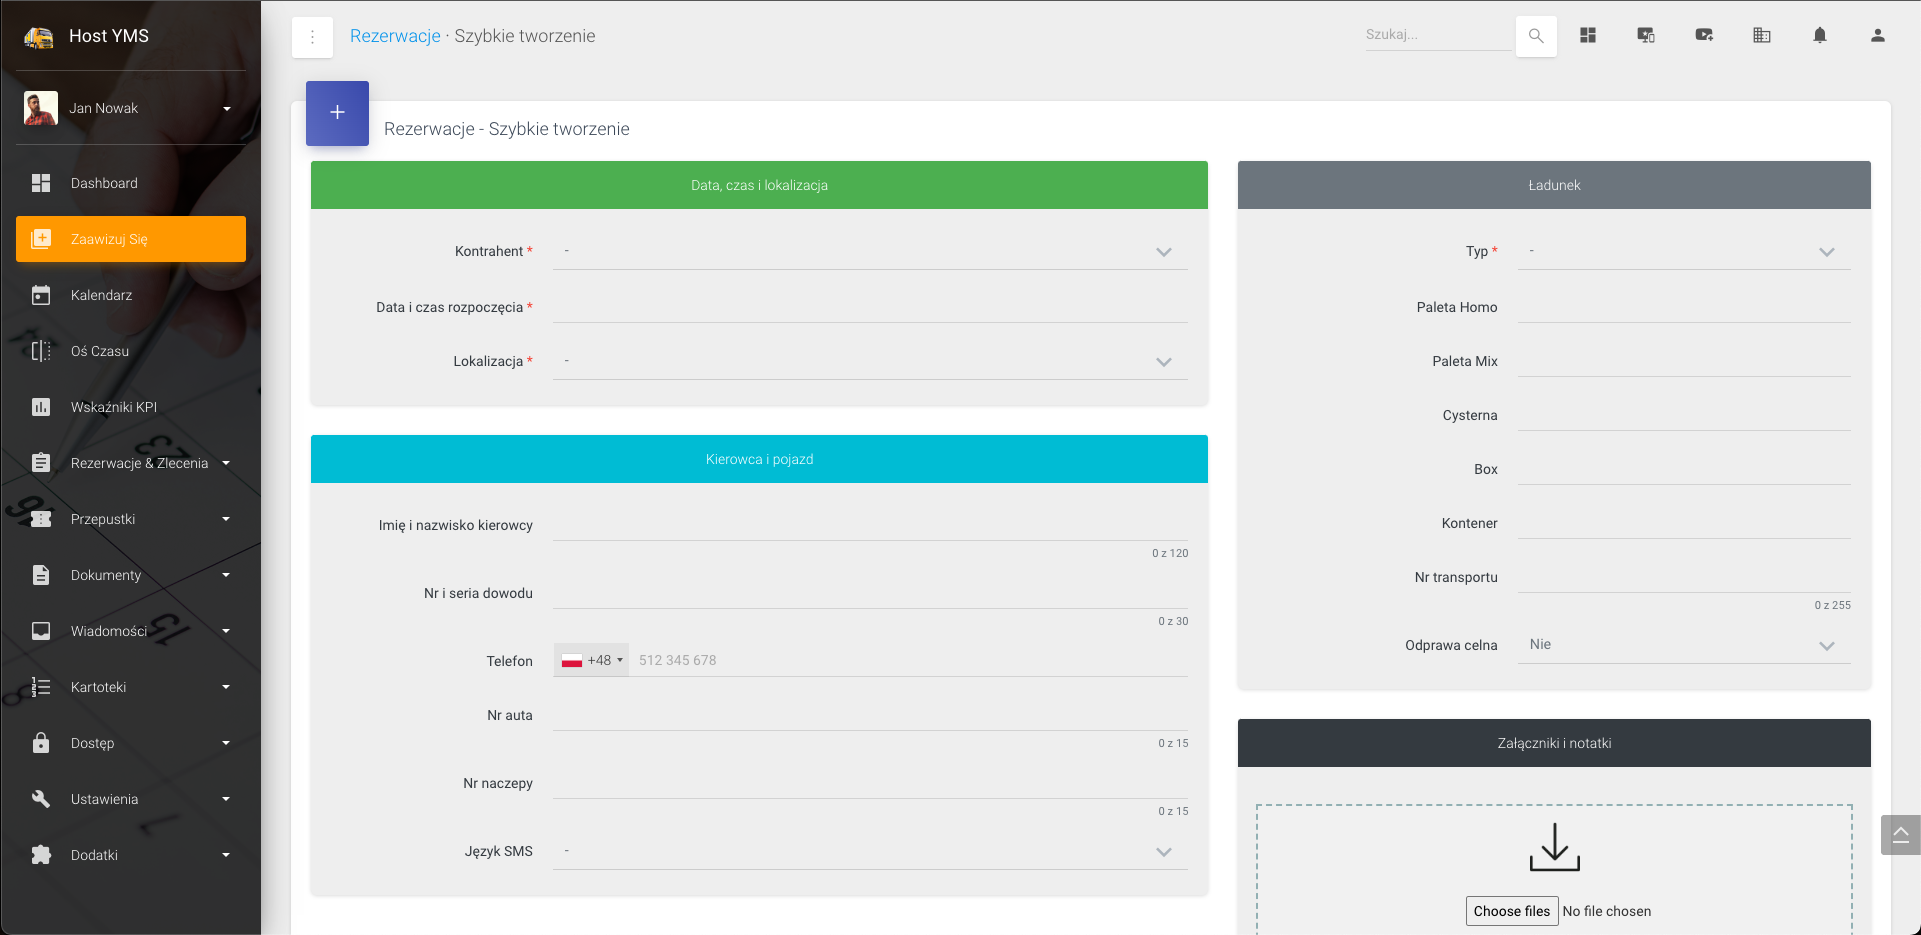Open the notifications bell icon
Viewport: 1921px width, 935px height.
coord(1820,36)
